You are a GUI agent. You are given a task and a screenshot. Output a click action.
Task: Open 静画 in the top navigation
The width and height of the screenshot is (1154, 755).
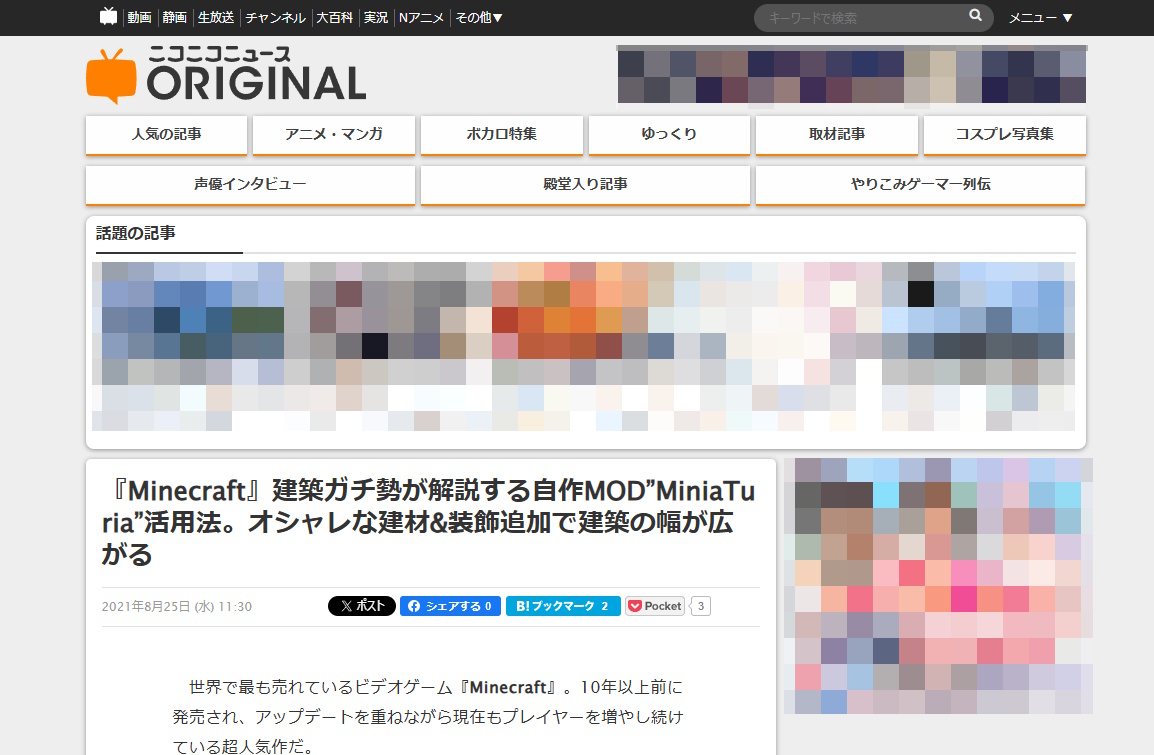[174, 18]
